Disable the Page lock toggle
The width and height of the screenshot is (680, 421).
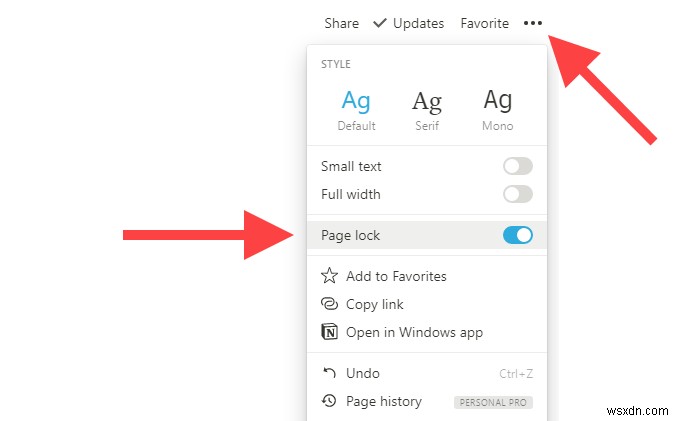click(517, 236)
